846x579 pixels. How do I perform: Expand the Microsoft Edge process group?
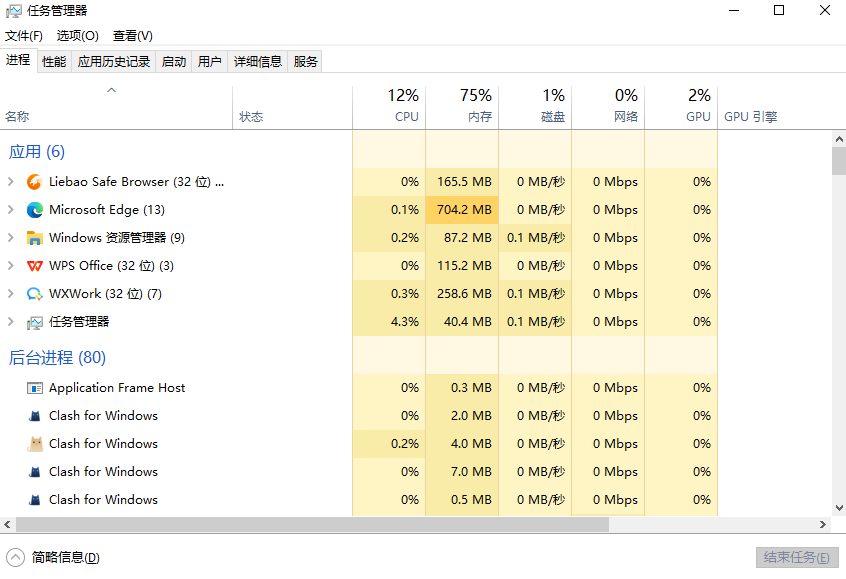coord(10,210)
